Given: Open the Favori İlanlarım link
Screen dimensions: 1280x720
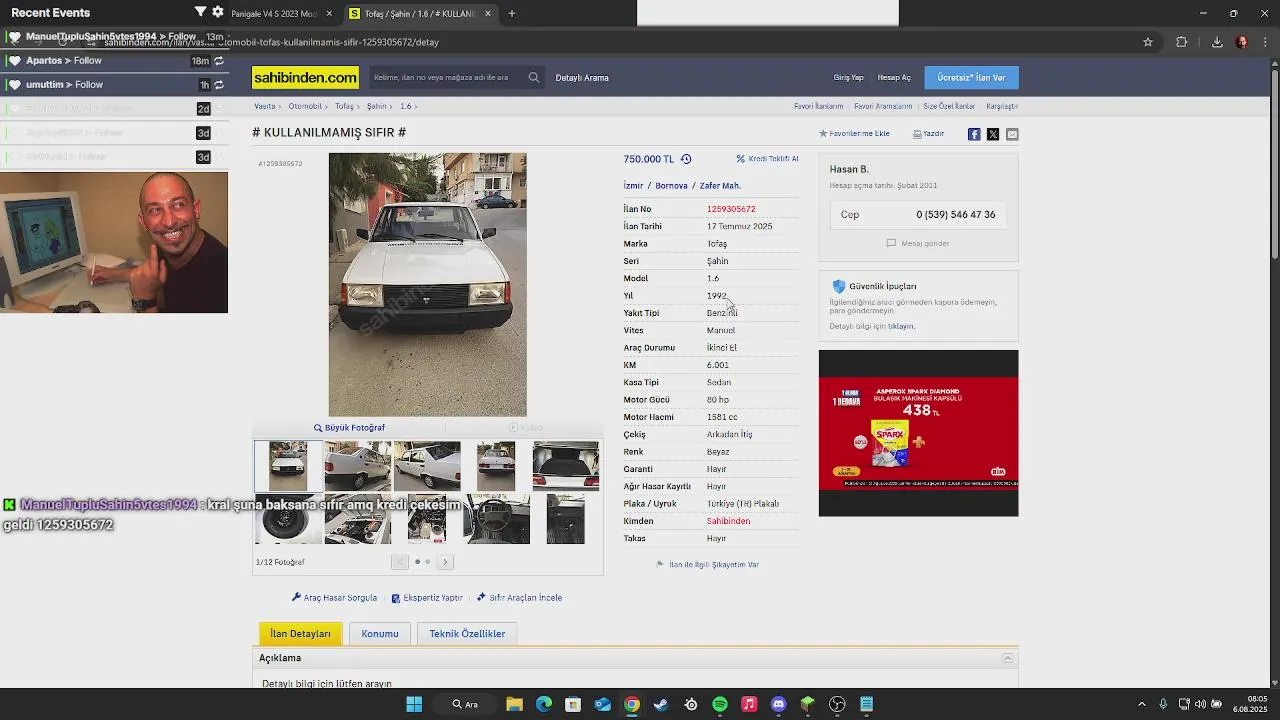Looking at the screenshot, I should coord(819,106).
